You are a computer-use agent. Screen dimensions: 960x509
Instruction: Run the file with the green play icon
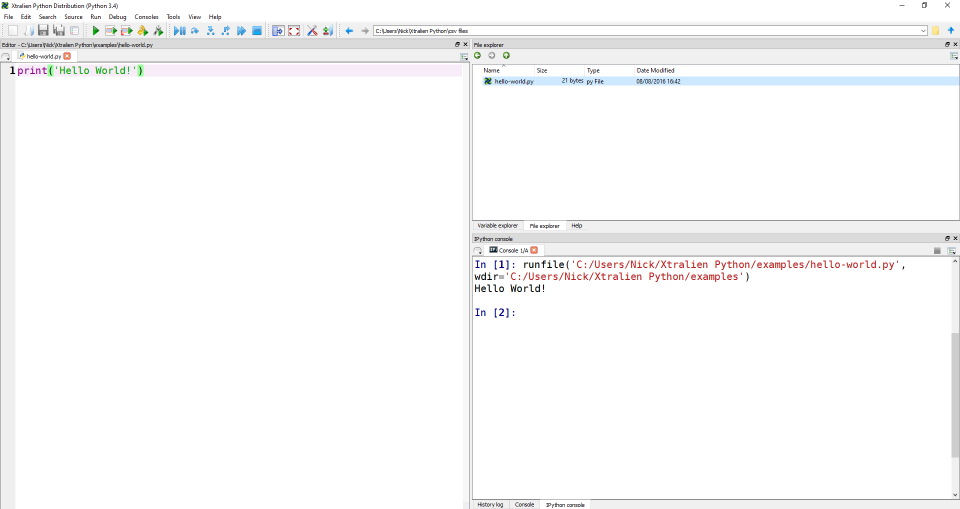tap(96, 31)
